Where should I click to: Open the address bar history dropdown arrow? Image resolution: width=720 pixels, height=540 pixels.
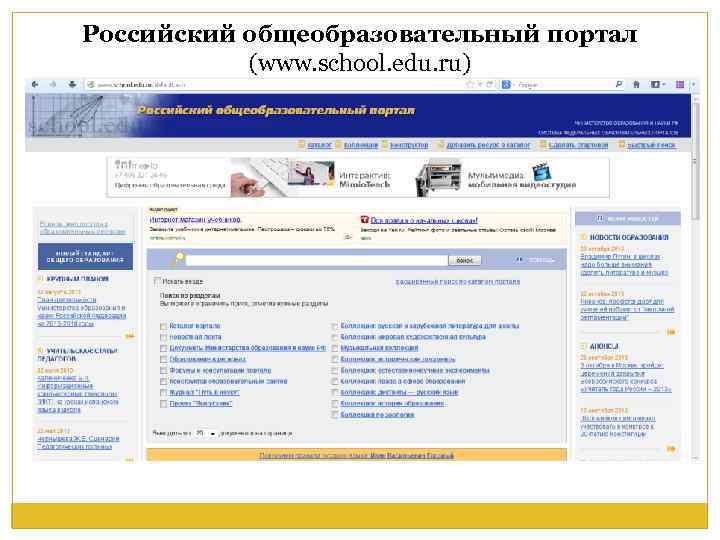479,84
